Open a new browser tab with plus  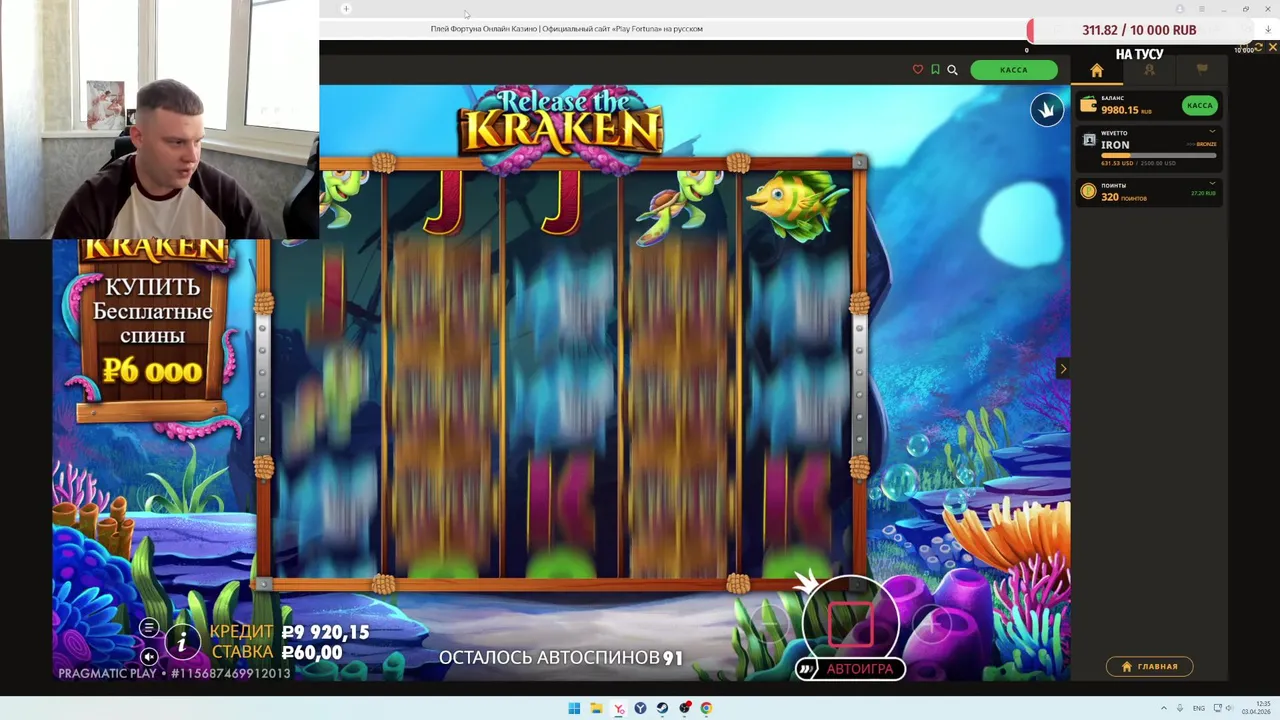pos(346,9)
